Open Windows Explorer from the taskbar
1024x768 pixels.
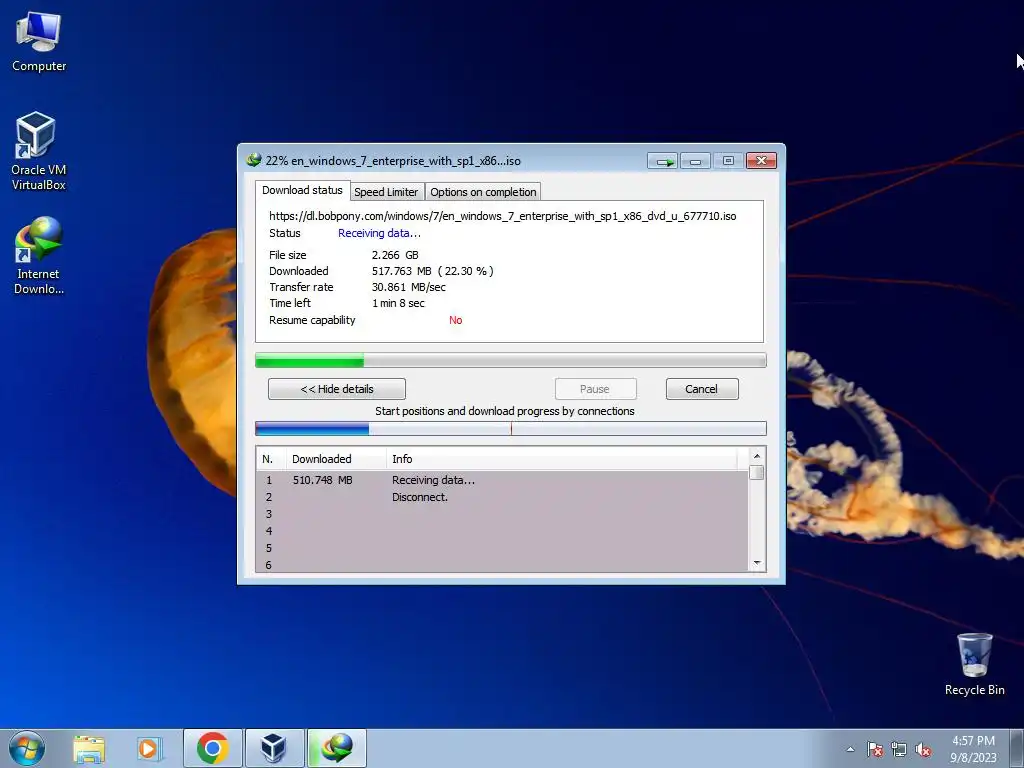(x=89, y=748)
